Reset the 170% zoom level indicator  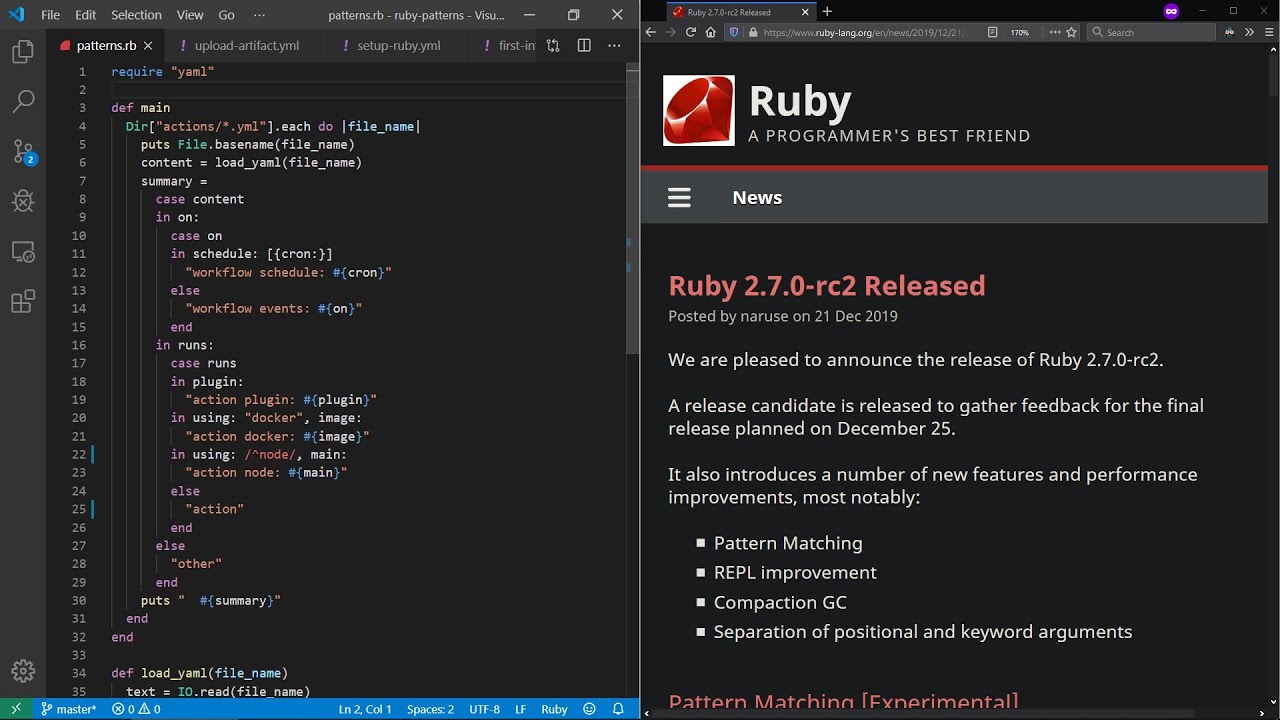1019,32
